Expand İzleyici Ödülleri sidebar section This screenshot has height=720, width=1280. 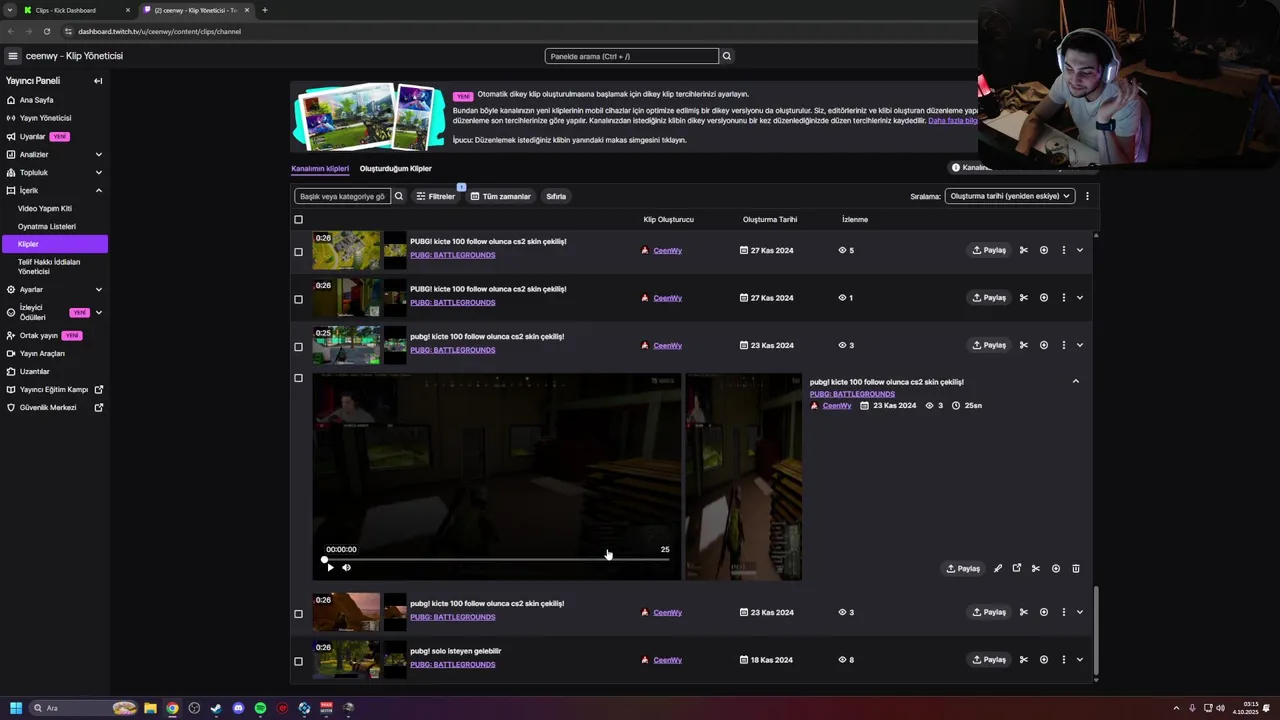[98, 313]
